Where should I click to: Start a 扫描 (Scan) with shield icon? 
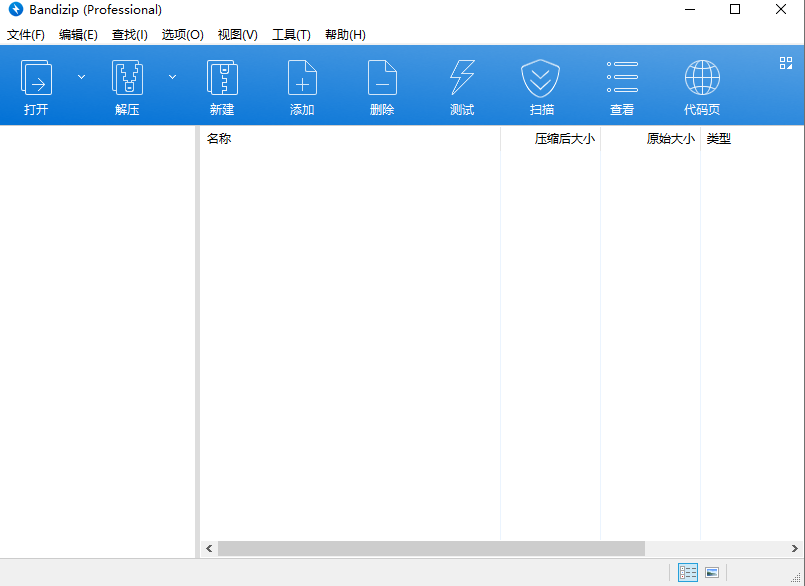[x=541, y=78]
